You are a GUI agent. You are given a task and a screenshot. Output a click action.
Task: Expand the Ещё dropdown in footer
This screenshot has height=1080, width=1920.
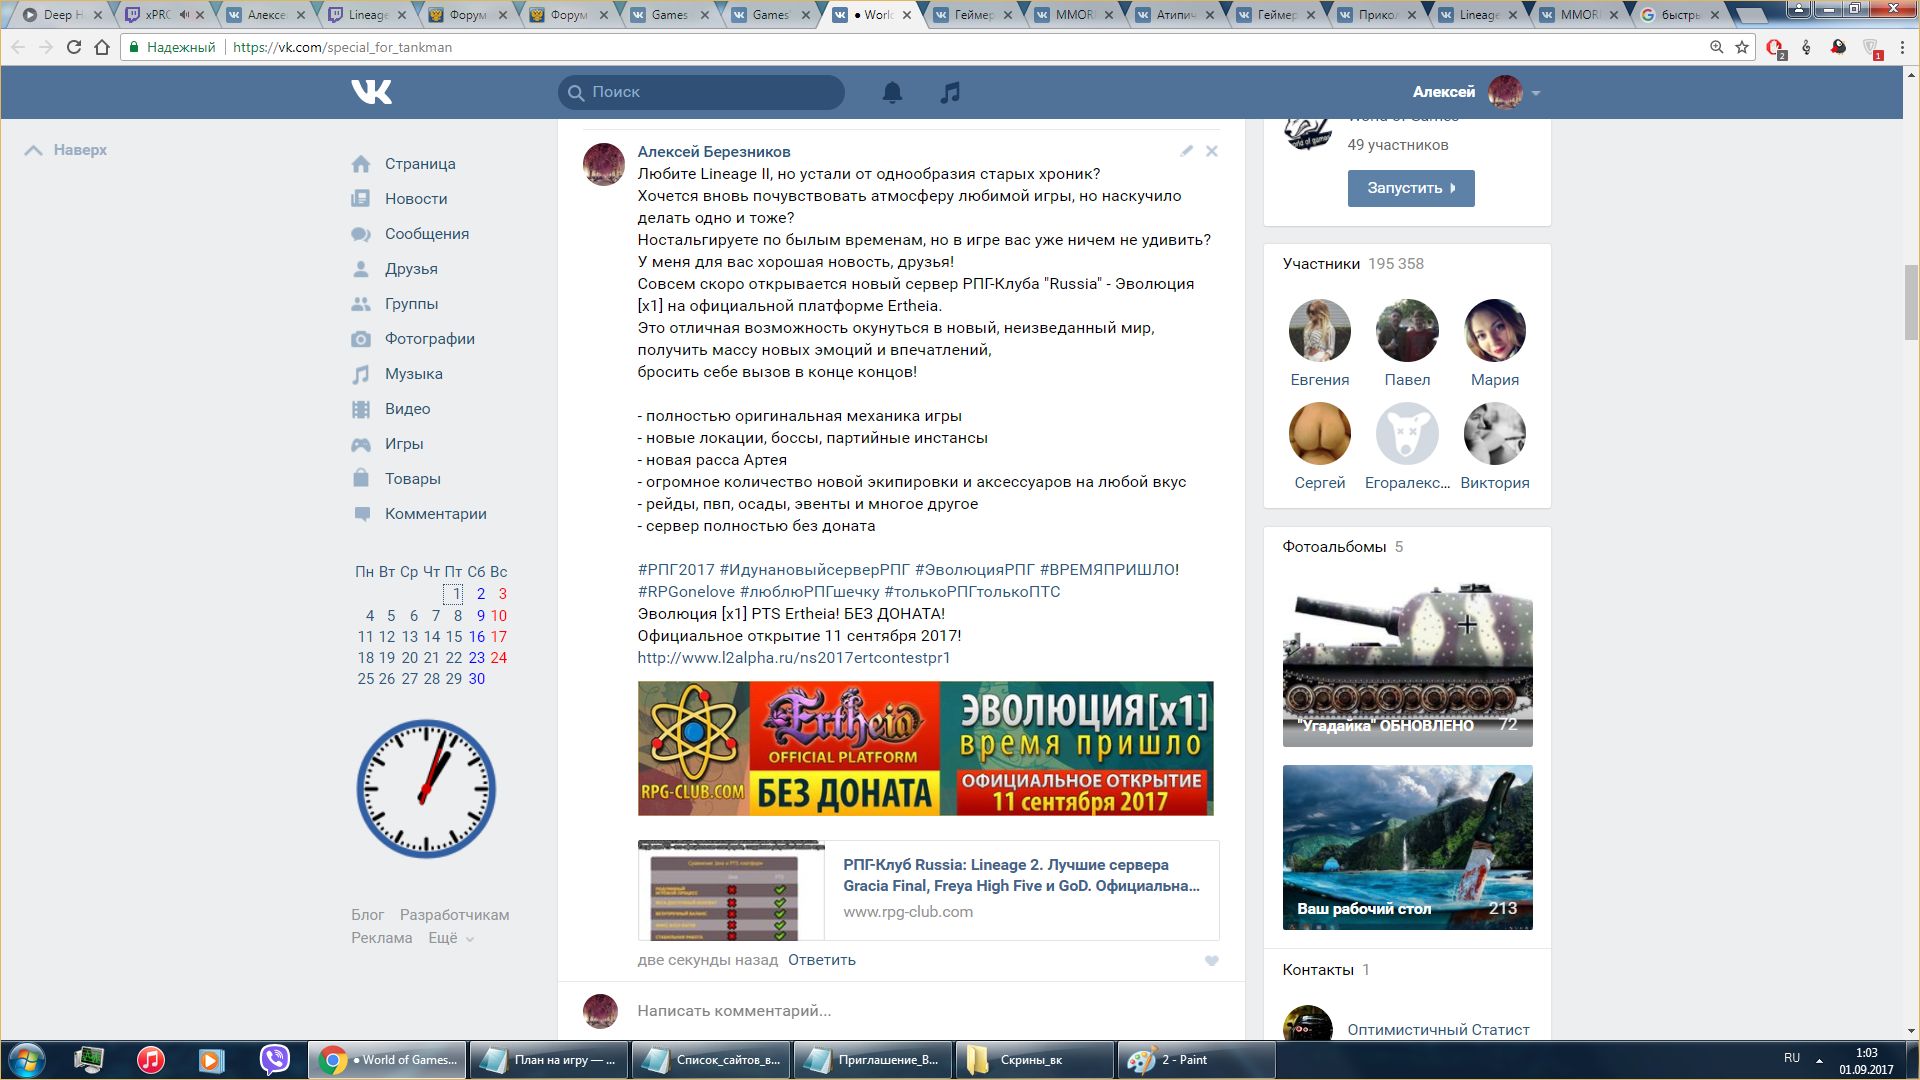[x=451, y=938]
